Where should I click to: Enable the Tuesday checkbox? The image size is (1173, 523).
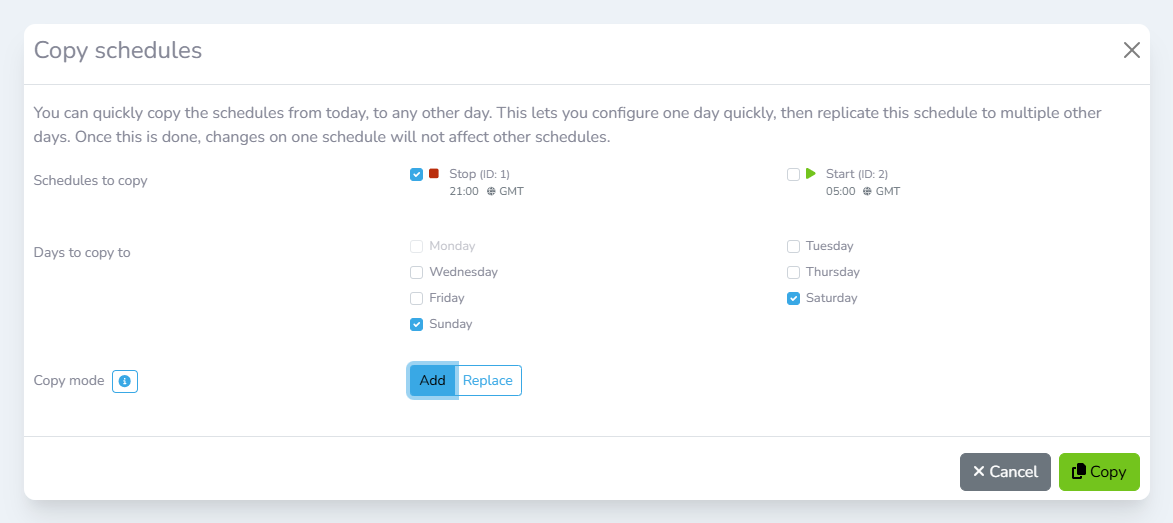793,246
